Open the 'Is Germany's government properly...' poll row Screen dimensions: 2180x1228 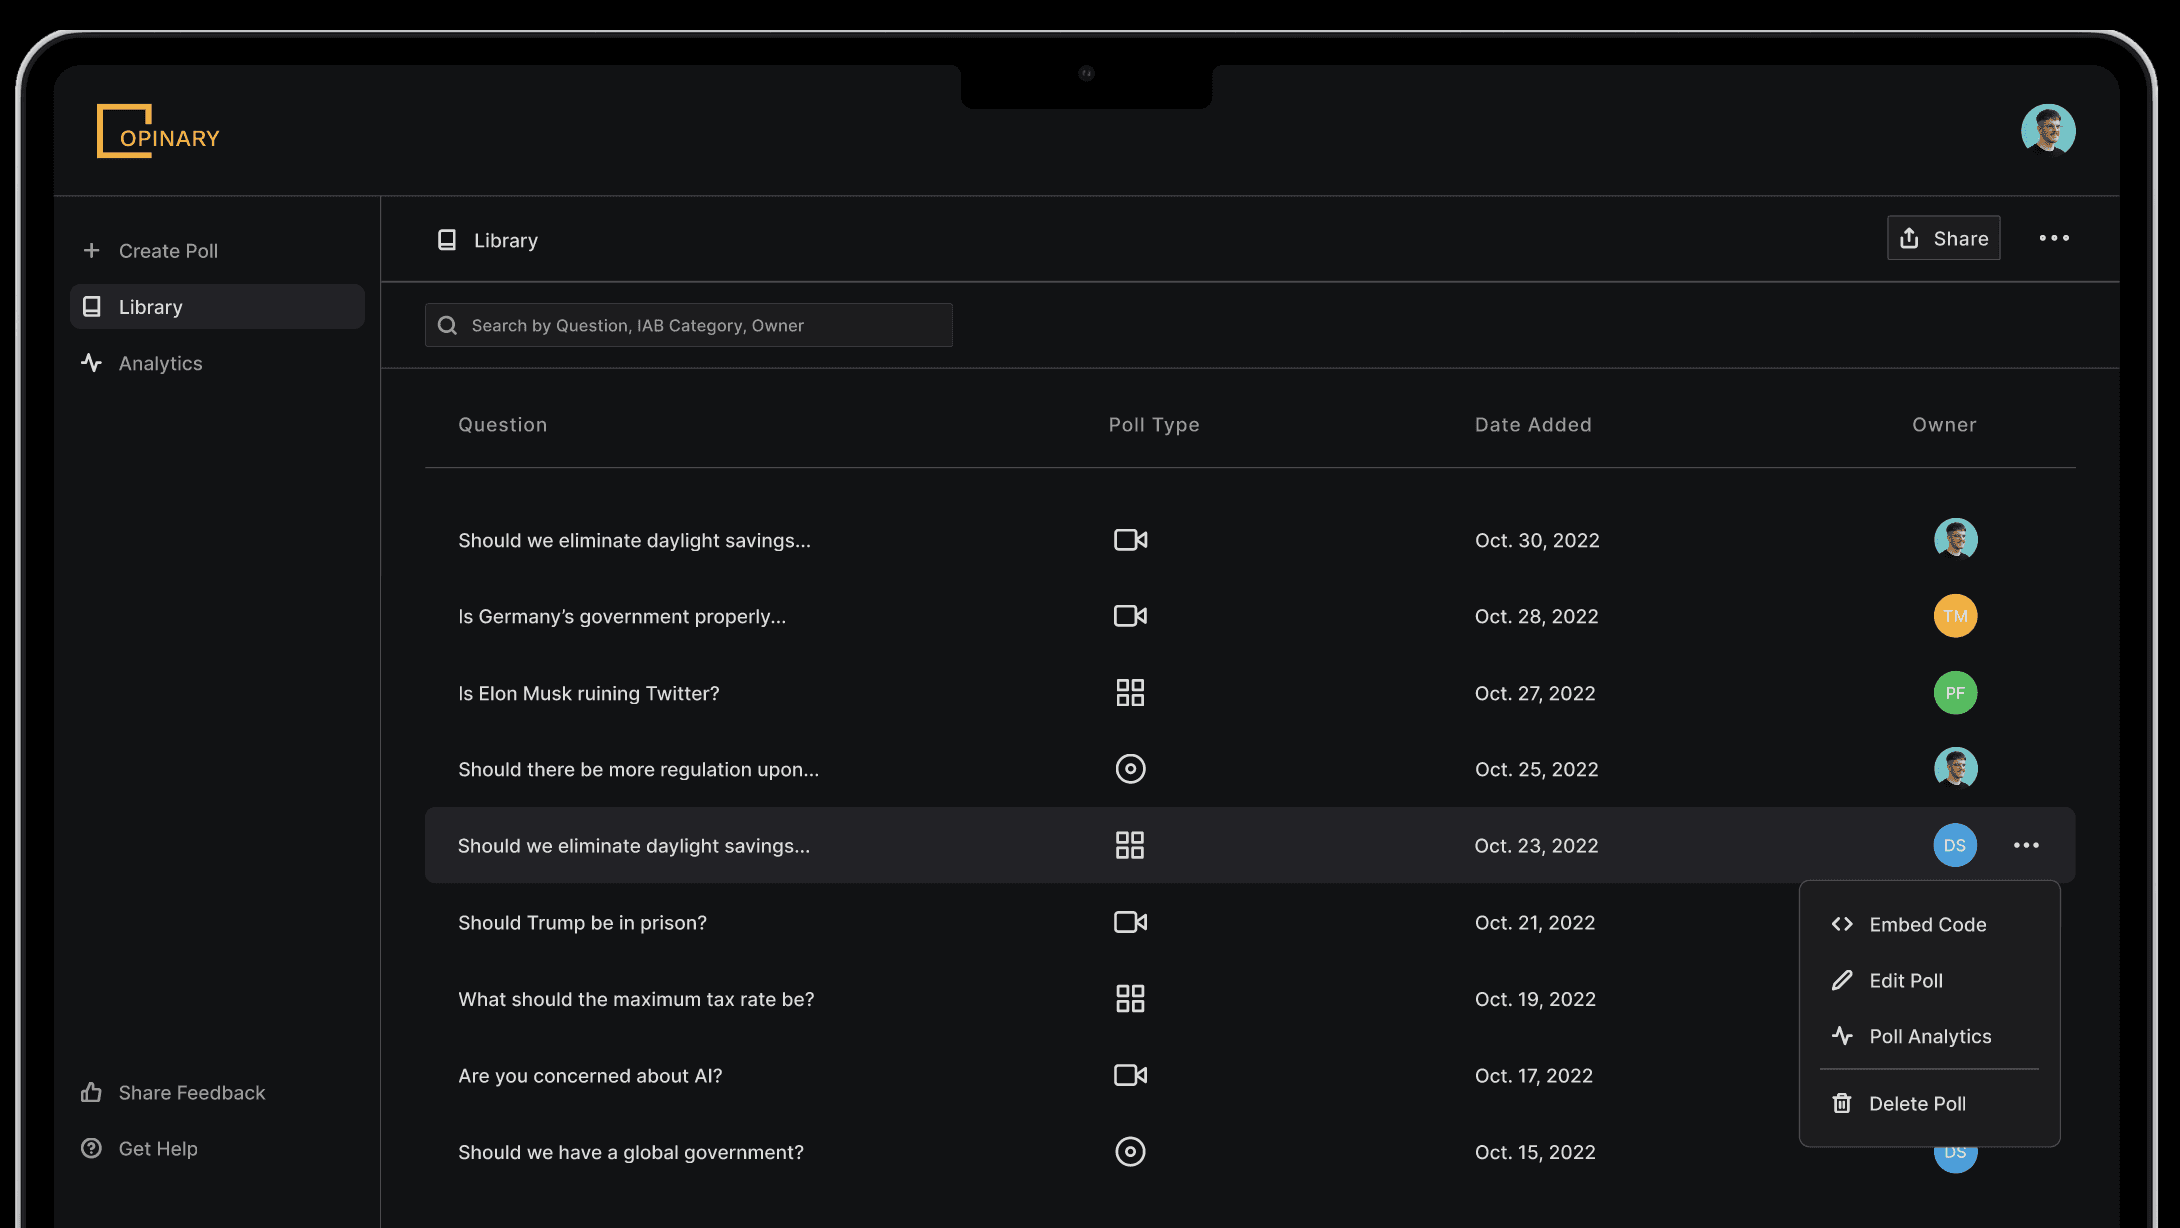pyautogui.click(x=622, y=617)
